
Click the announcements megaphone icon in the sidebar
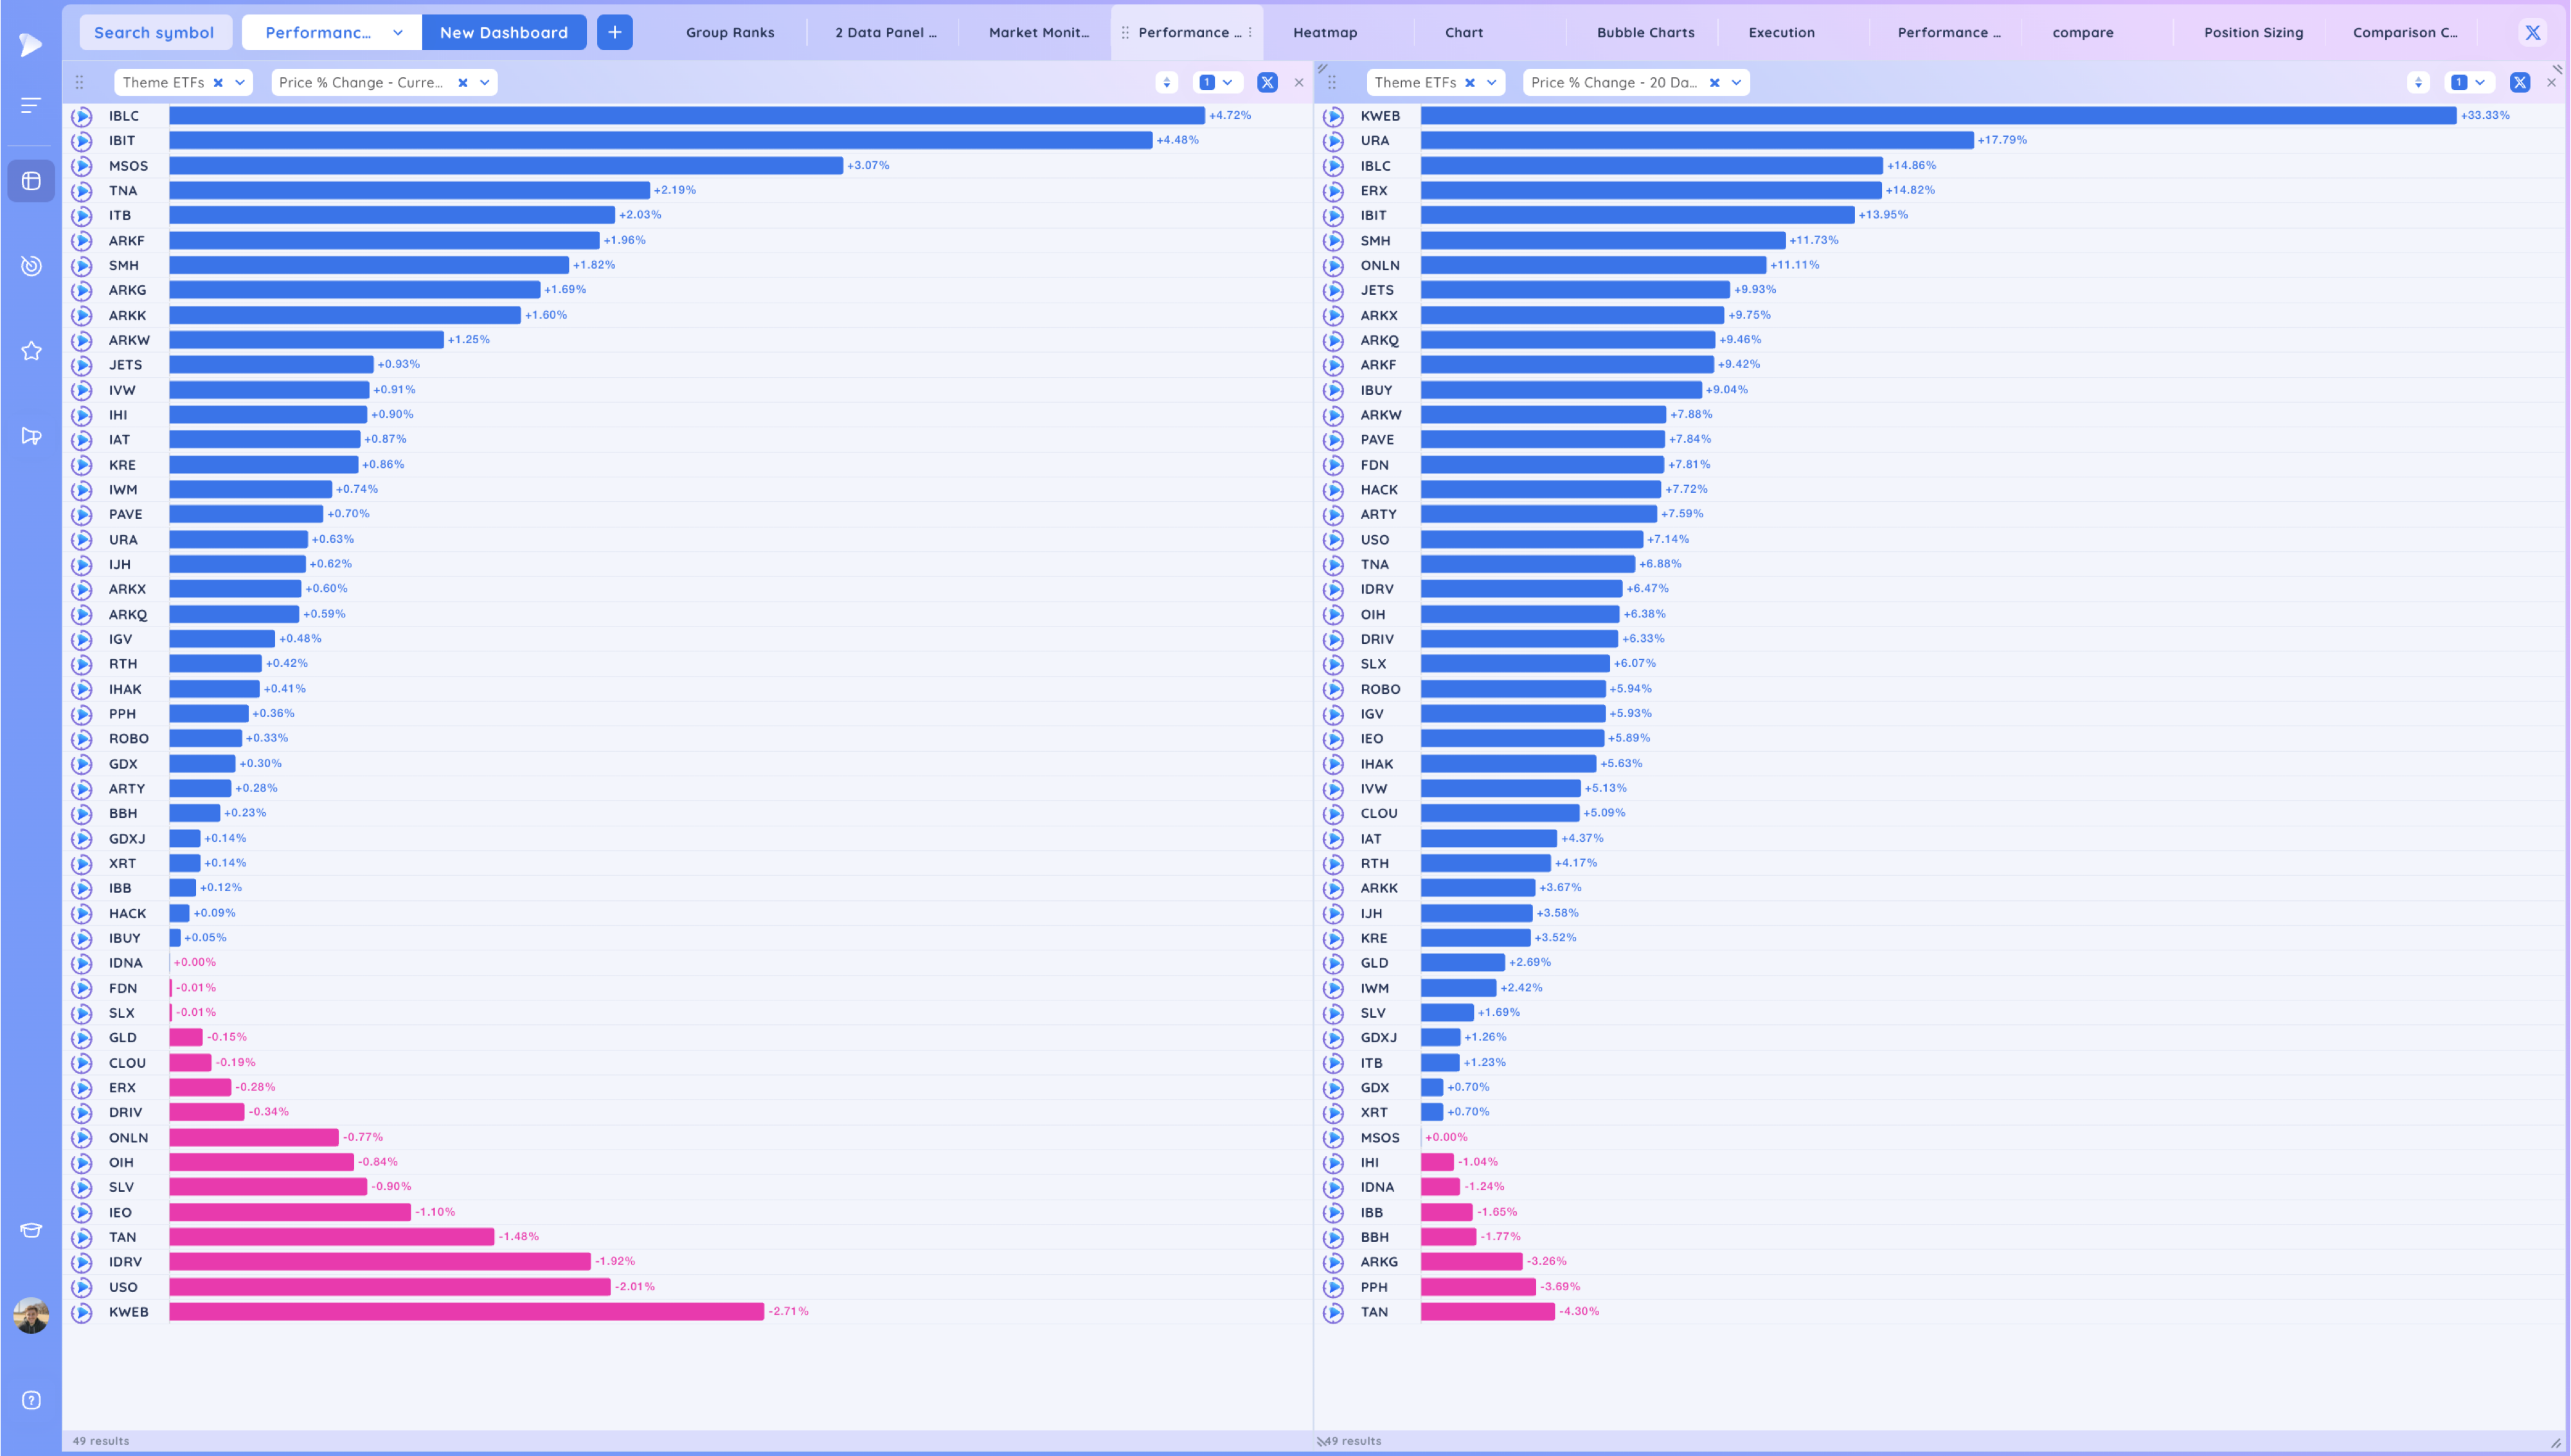(31, 436)
